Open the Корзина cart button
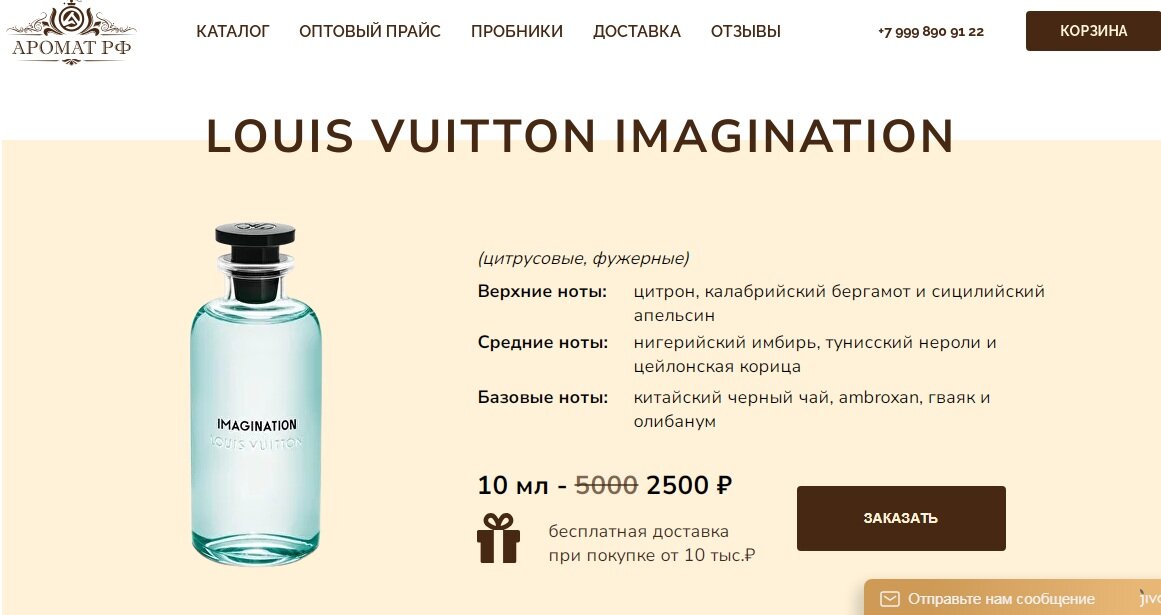 click(x=1093, y=31)
